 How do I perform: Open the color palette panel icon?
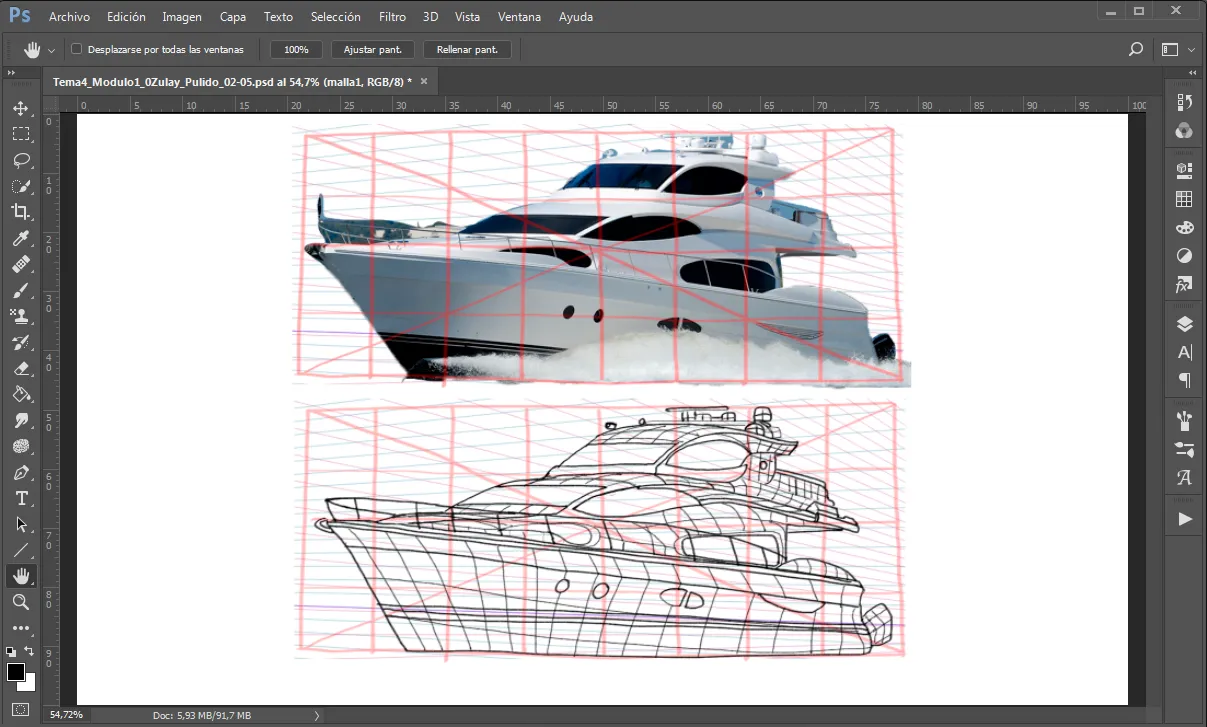(x=1185, y=227)
